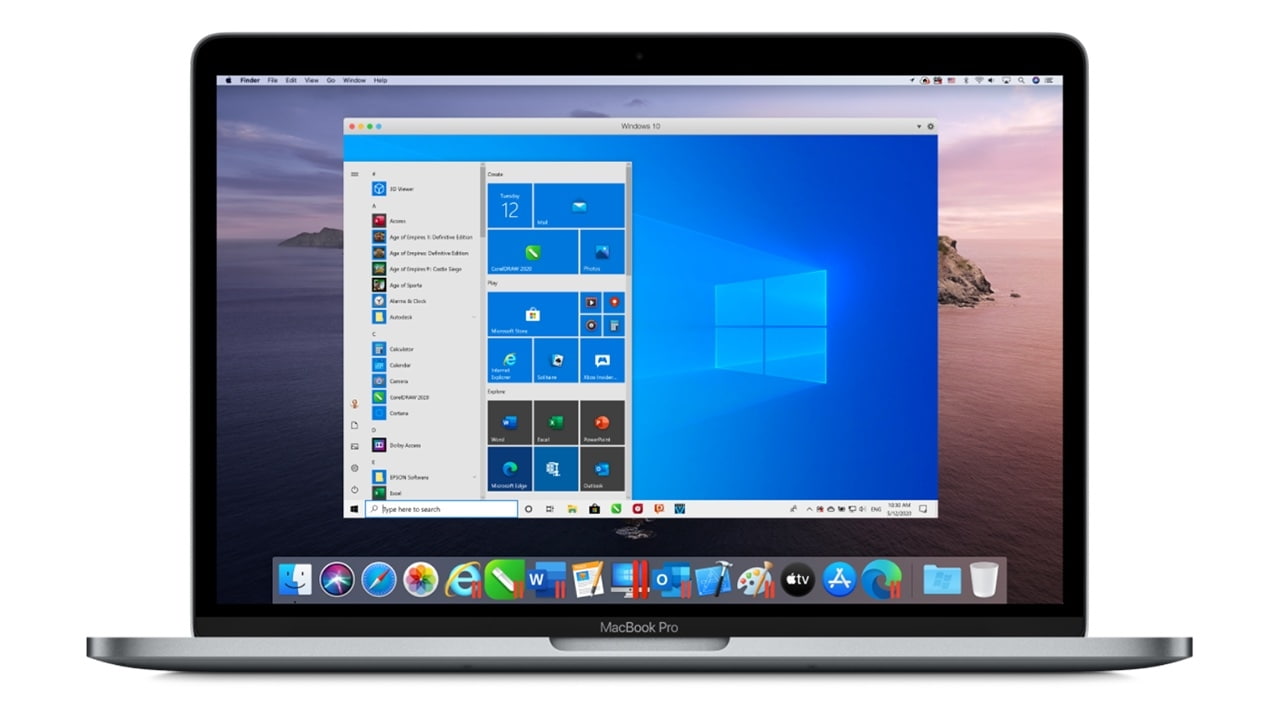
Task: Open the Photos tile
Action: point(603,252)
